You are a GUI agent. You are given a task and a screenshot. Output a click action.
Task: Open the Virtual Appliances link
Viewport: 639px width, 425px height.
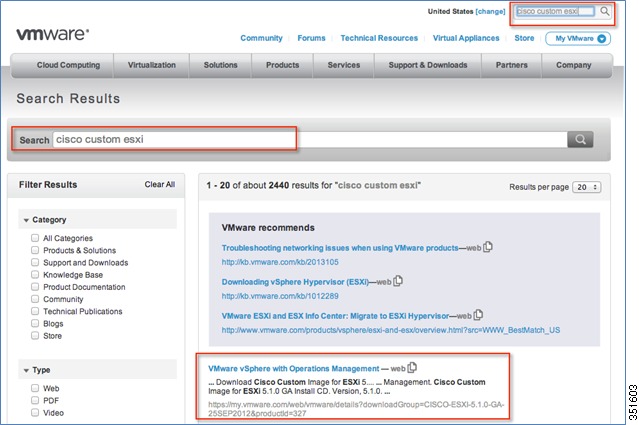466,38
